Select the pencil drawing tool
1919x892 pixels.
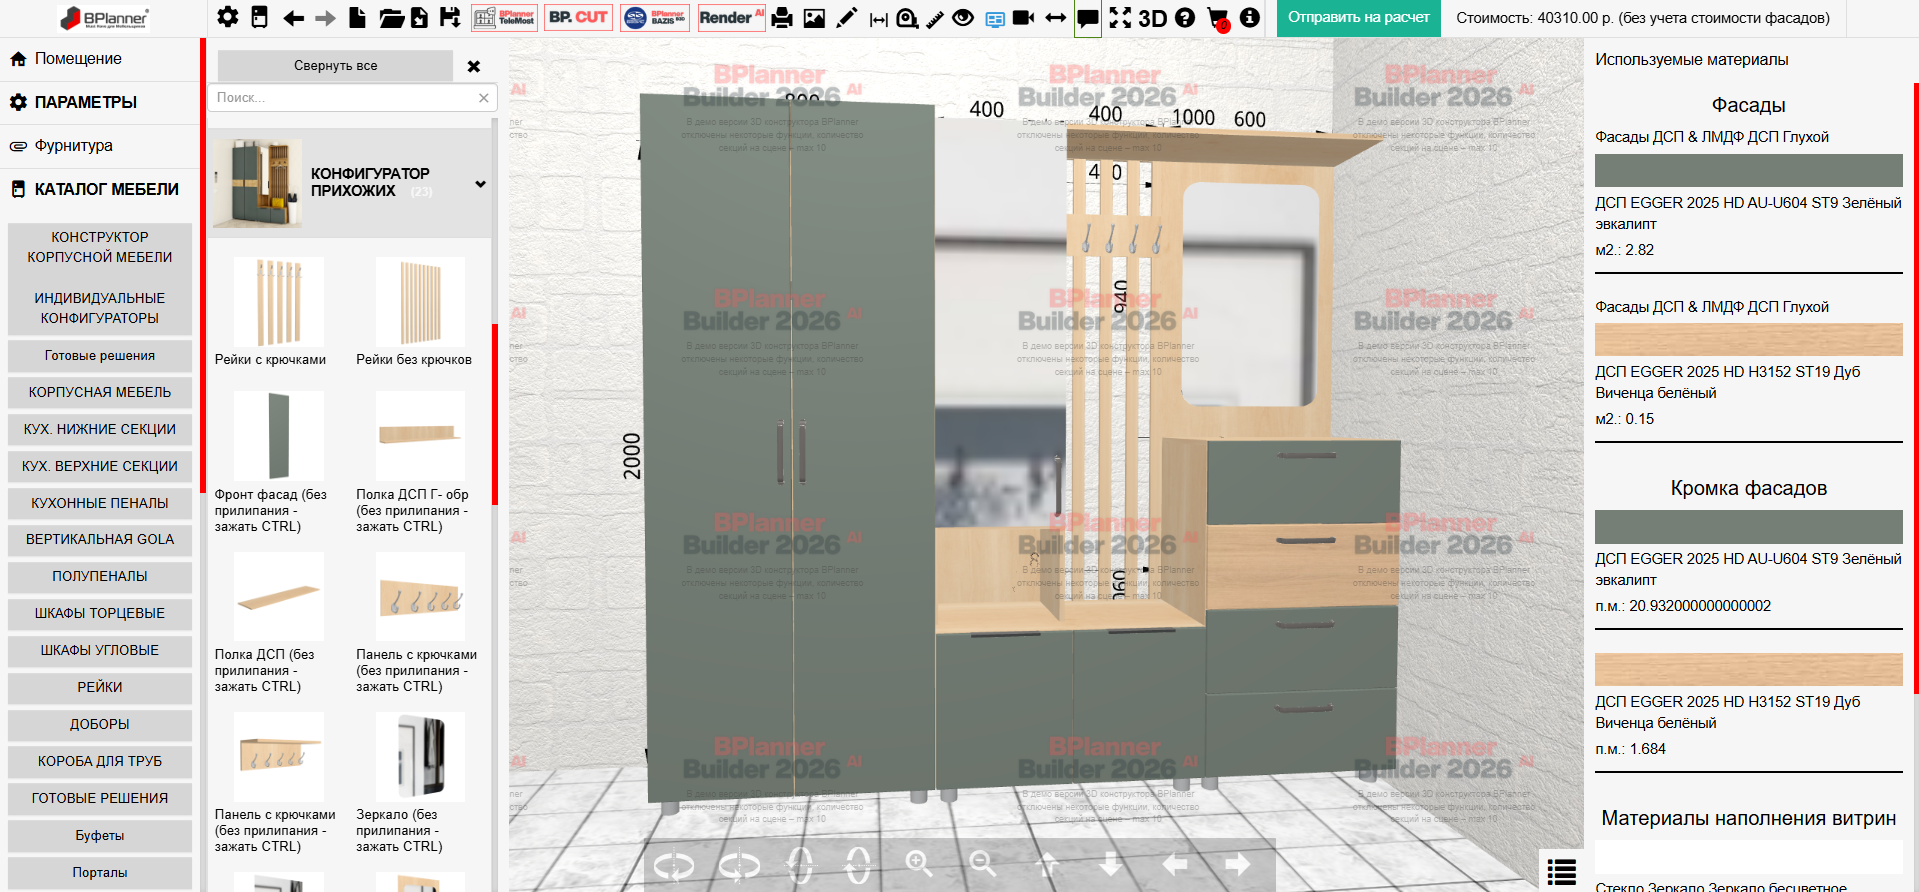[847, 17]
